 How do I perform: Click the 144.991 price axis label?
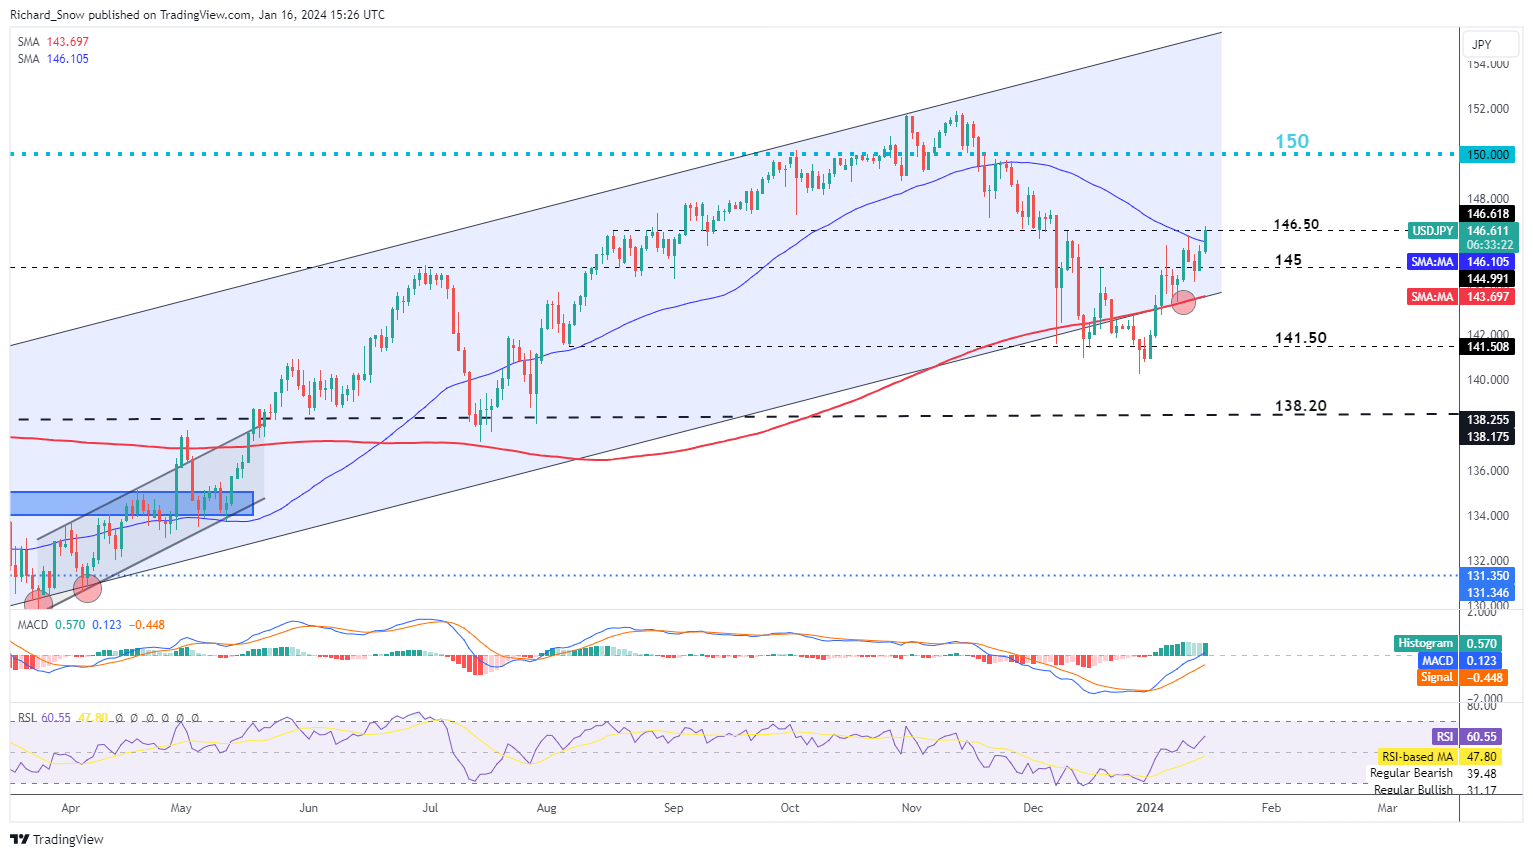click(x=1488, y=279)
